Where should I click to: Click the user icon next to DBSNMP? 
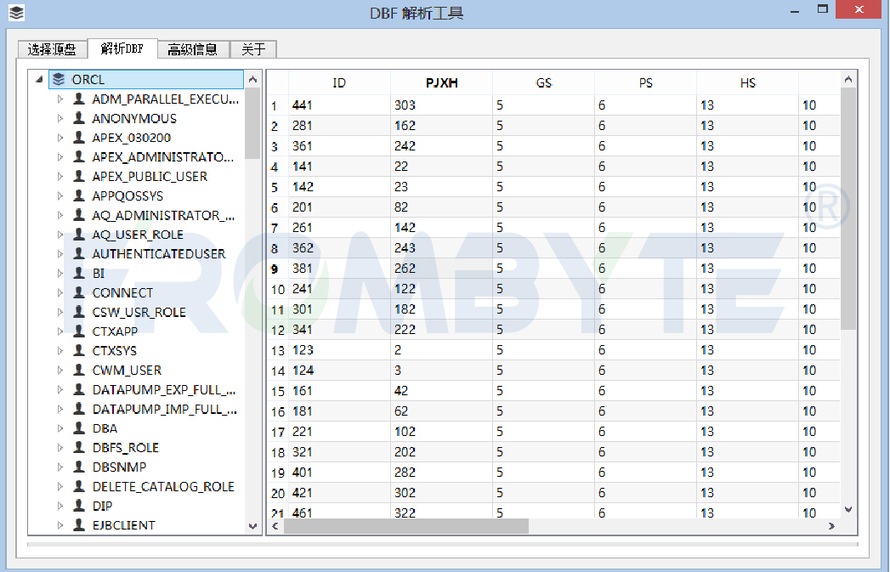point(79,466)
